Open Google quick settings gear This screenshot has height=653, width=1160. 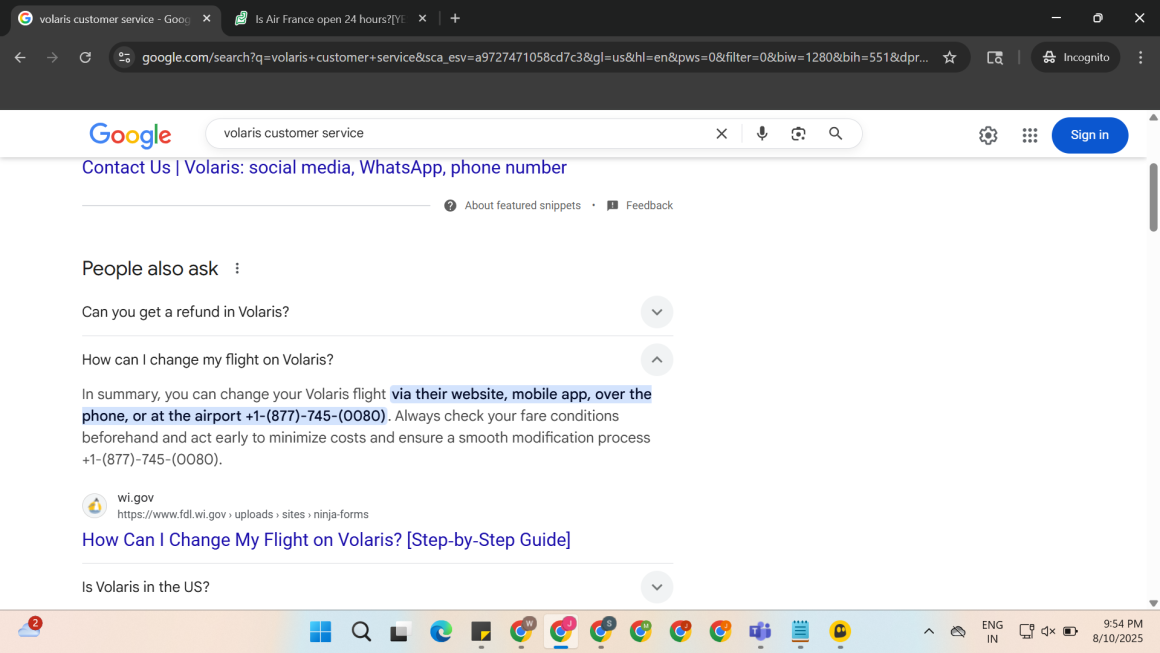click(988, 135)
